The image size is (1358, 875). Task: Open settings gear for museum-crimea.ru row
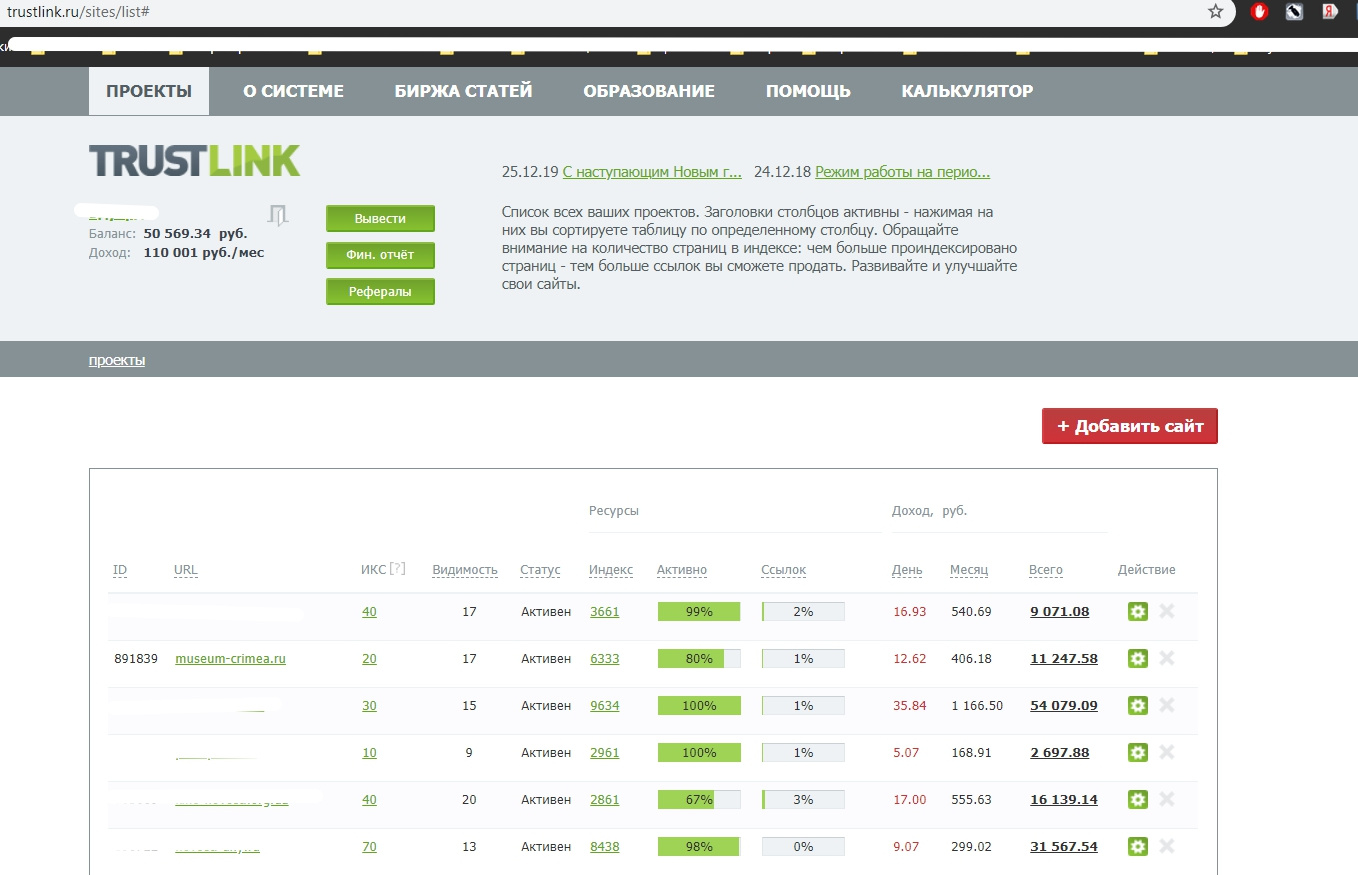point(1137,658)
